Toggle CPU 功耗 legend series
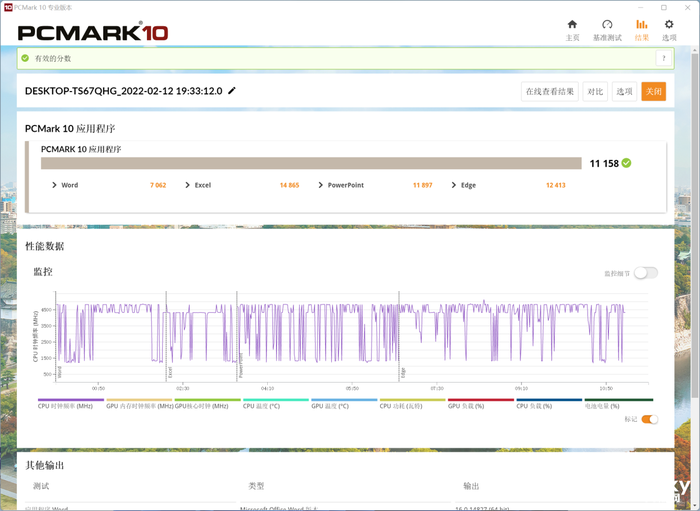 coord(412,403)
